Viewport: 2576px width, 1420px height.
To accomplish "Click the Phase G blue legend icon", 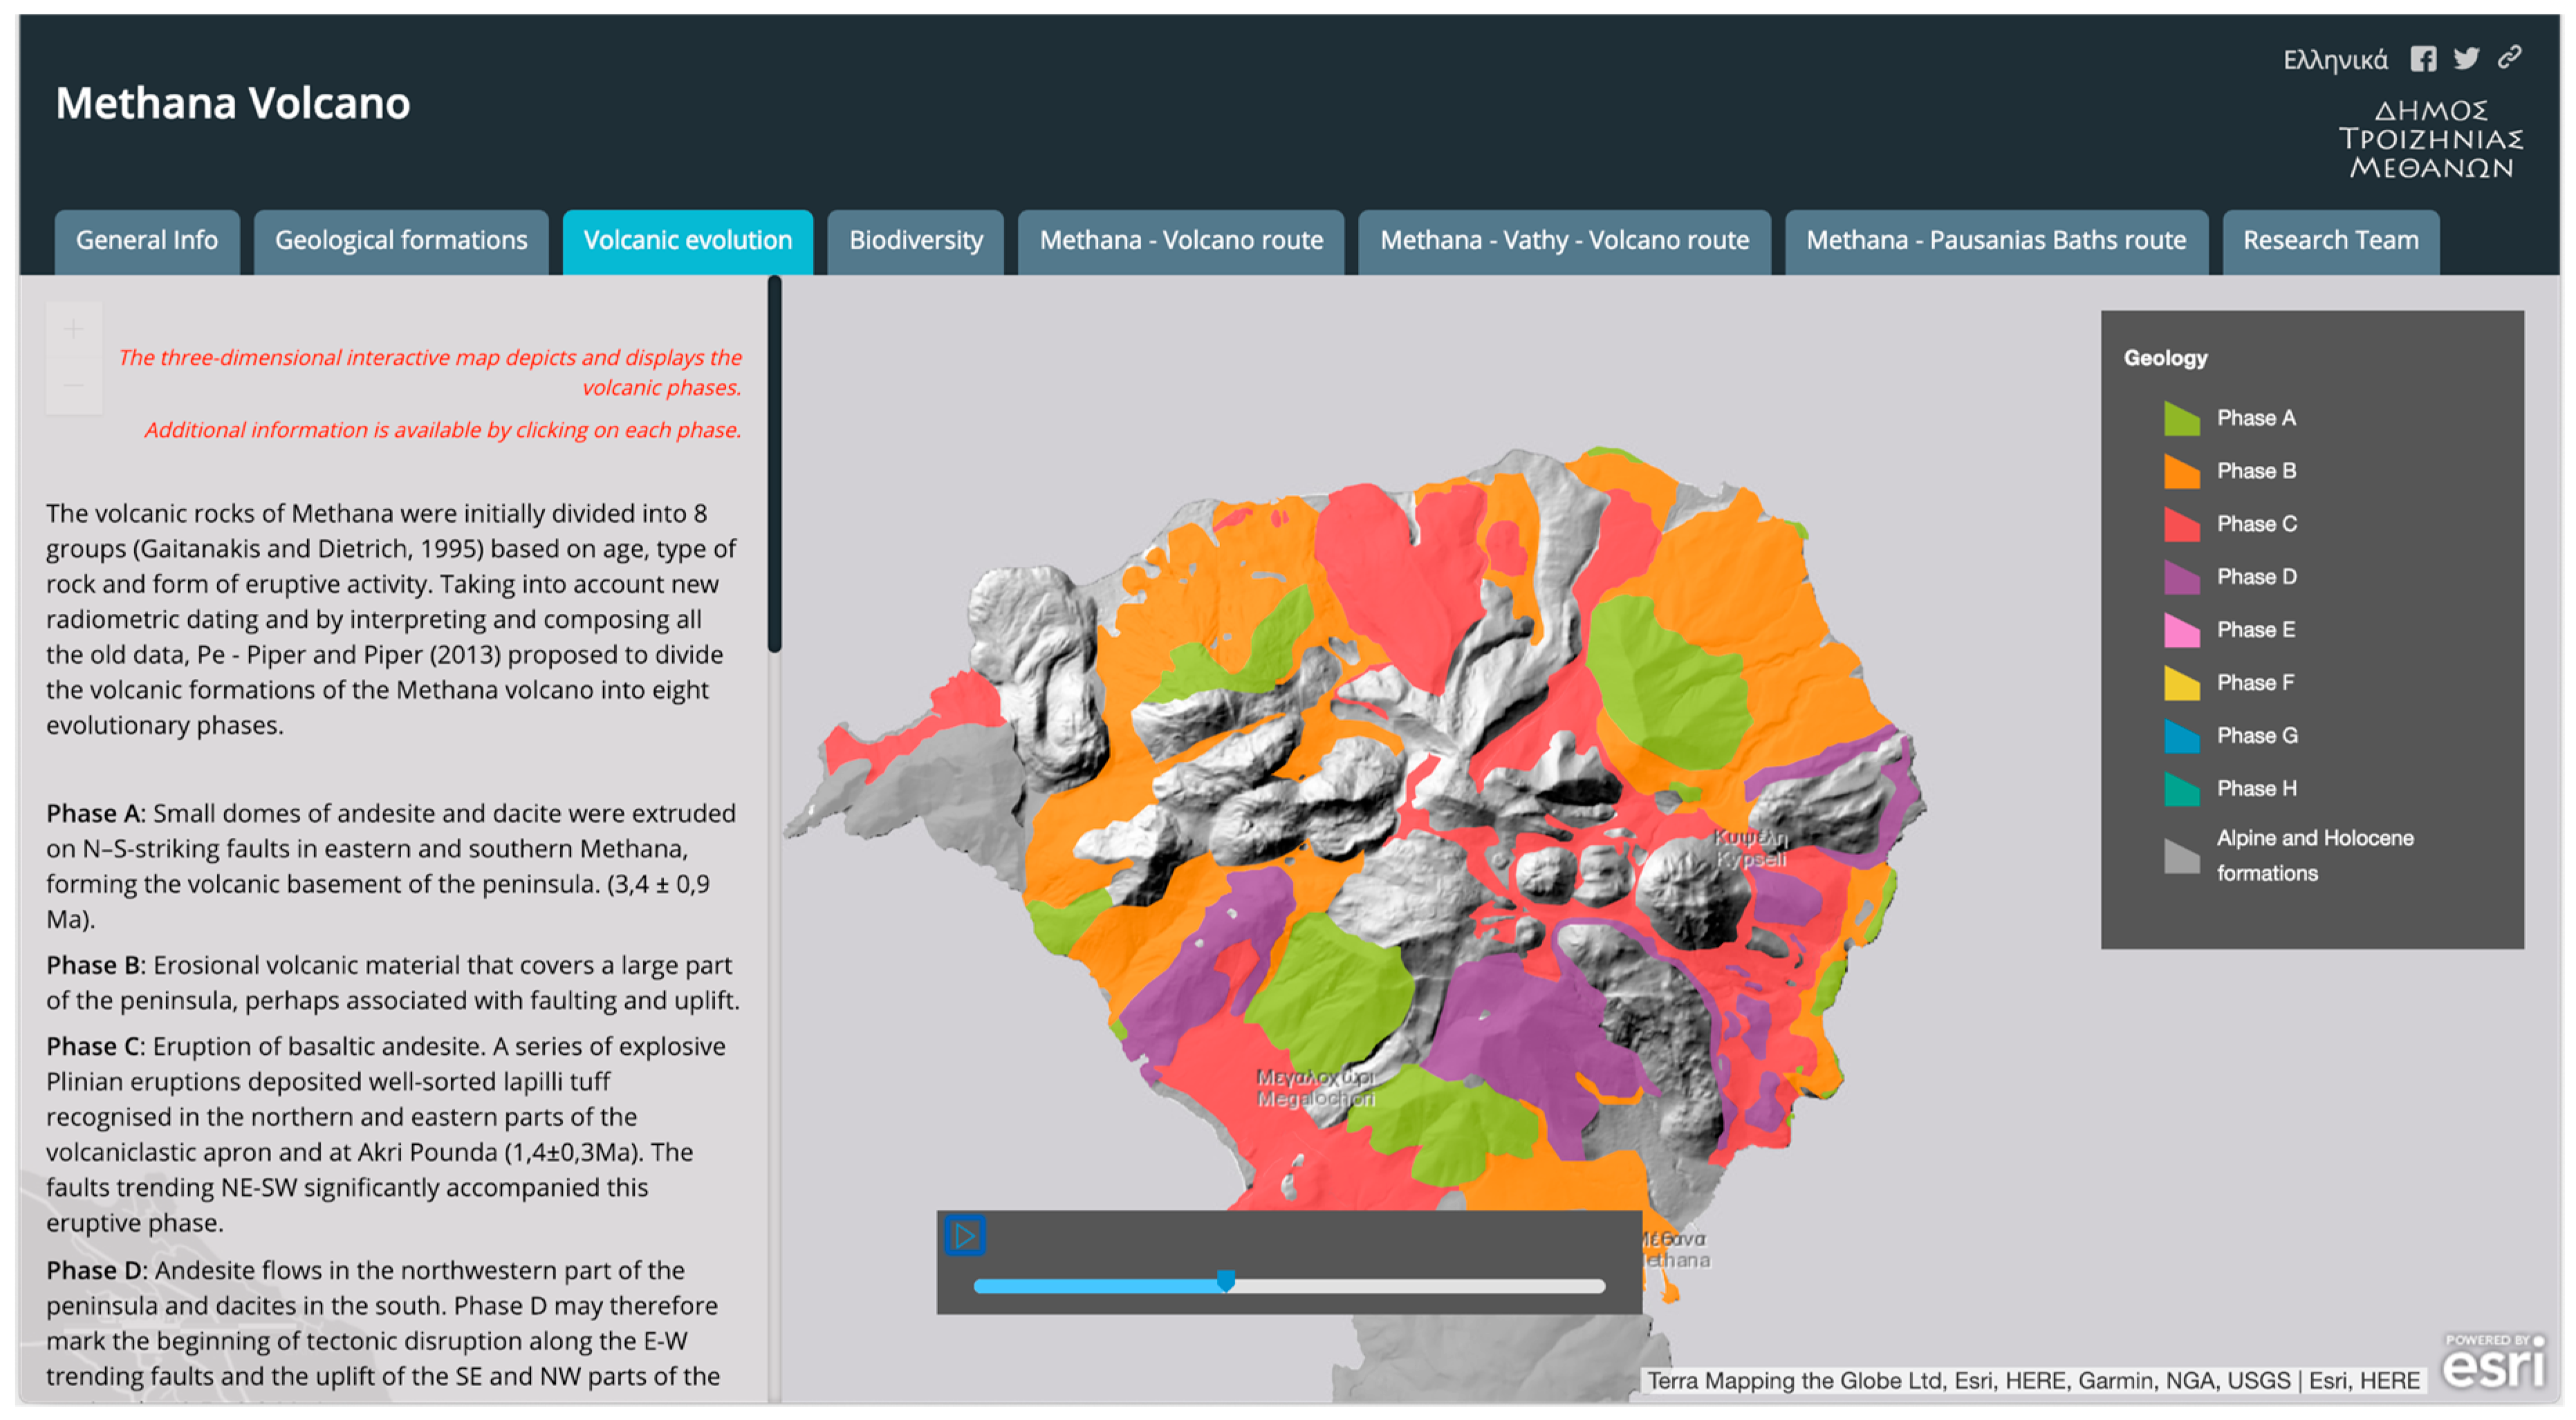I will point(2181,737).
